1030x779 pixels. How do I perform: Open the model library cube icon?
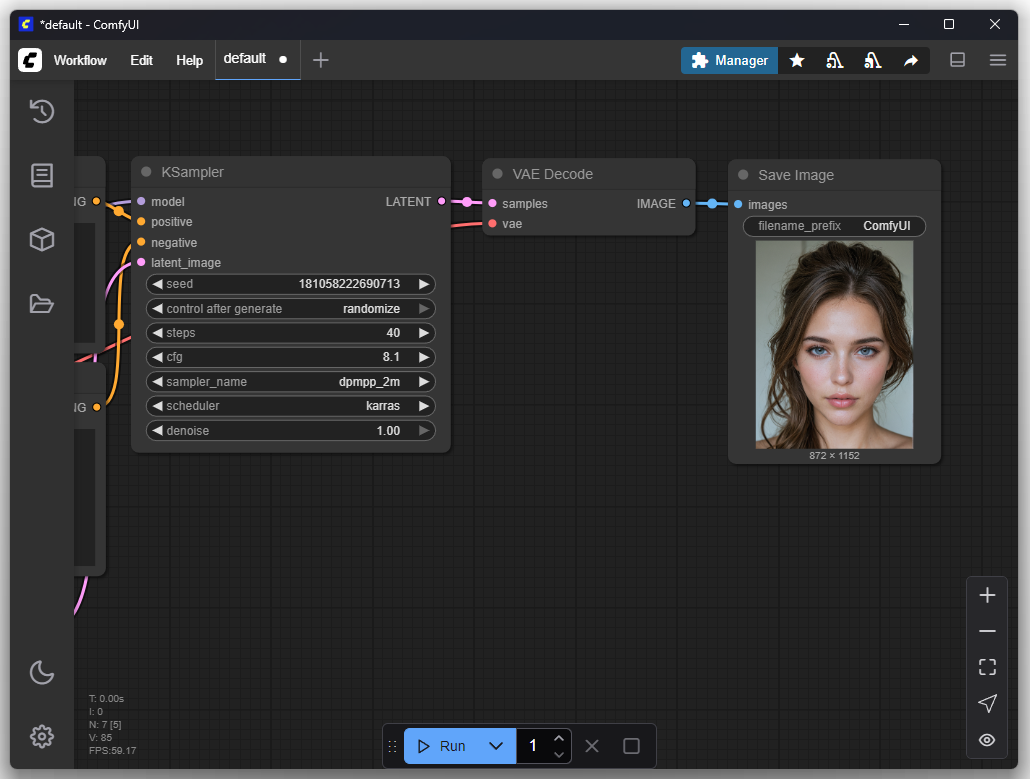coord(41,240)
